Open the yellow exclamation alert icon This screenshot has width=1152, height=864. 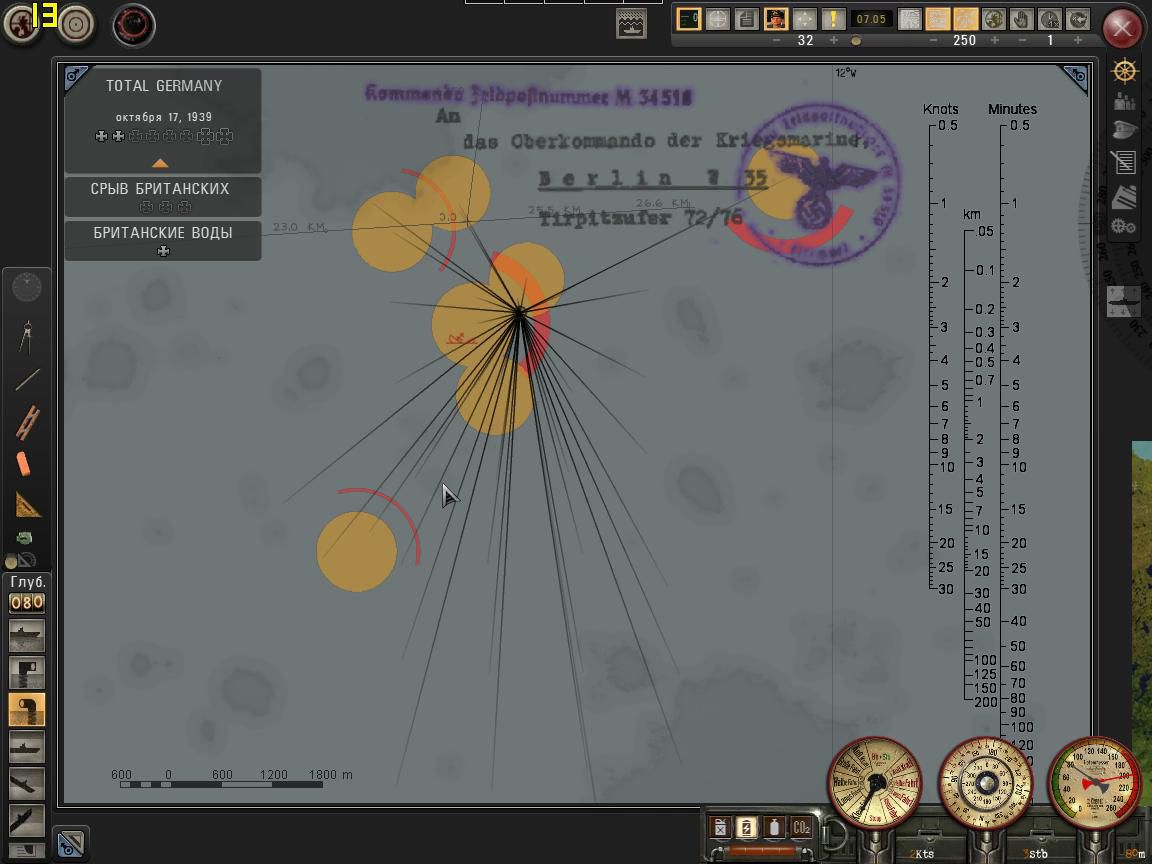click(833, 19)
